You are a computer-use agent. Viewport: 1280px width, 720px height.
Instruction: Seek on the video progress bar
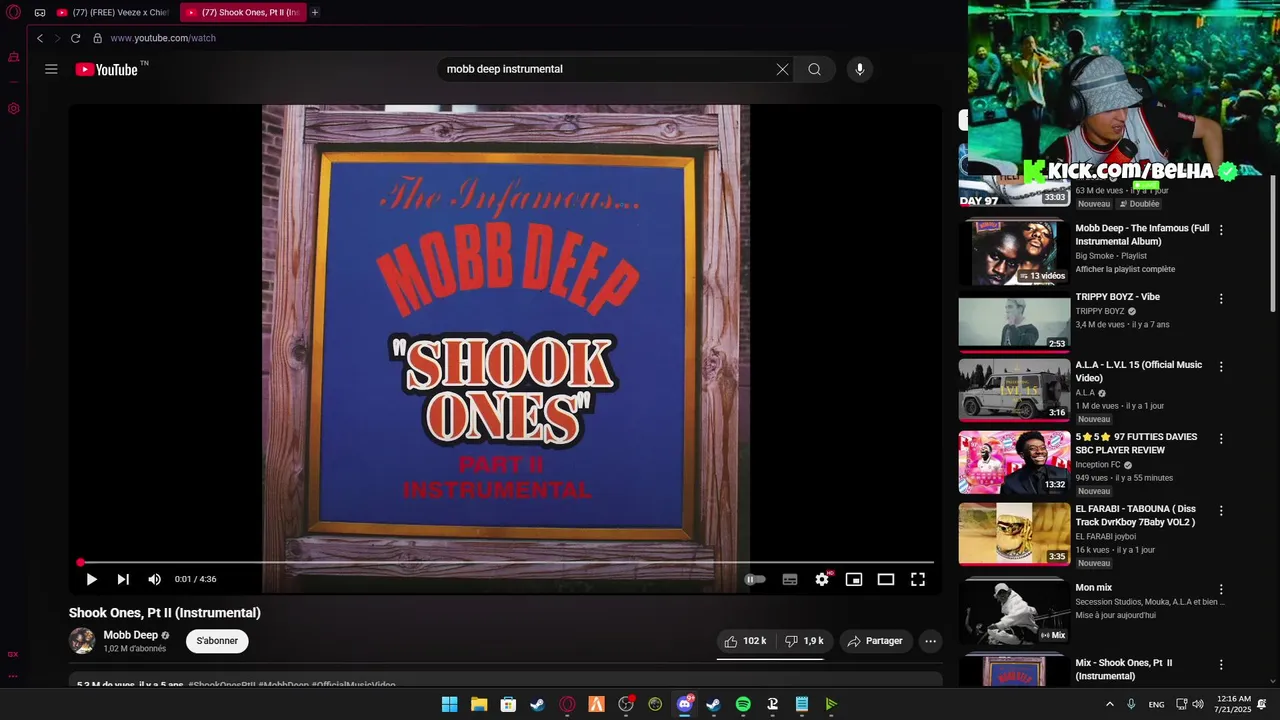[505, 562]
